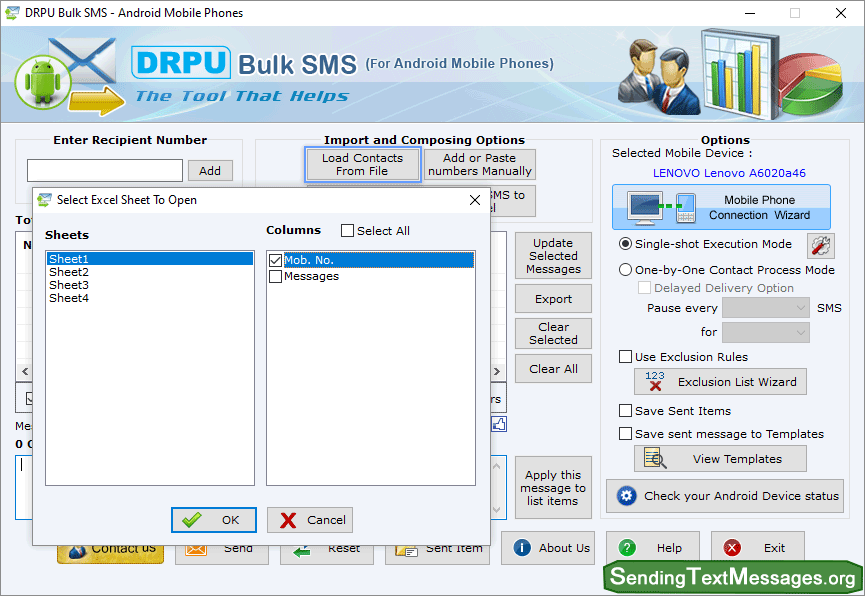This screenshot has height=596, width=865.
Task: Click the red X Cancel button
Action: [310, 520]
